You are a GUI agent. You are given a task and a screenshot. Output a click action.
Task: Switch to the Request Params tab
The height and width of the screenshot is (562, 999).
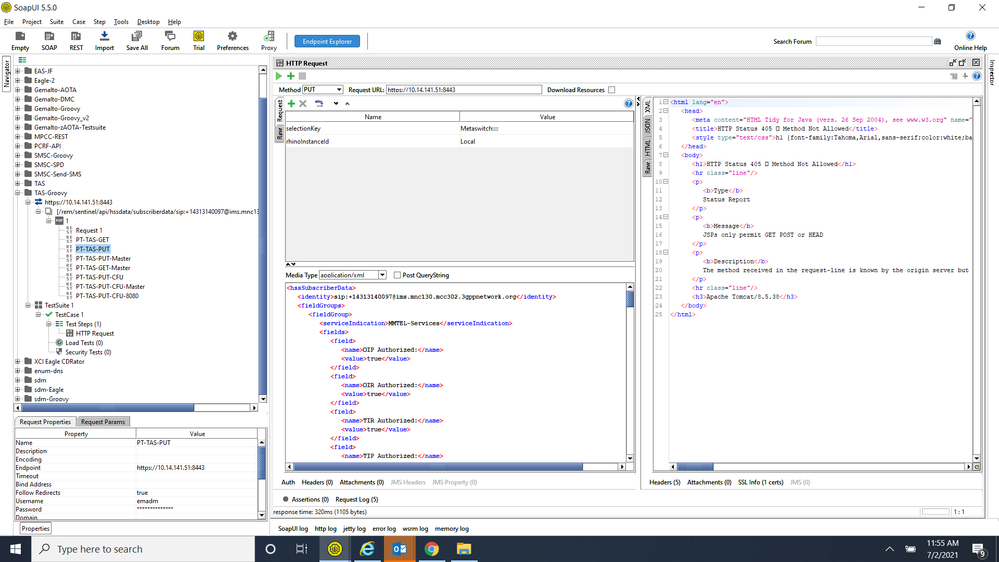pyautogui.click(x=103, y=422)
